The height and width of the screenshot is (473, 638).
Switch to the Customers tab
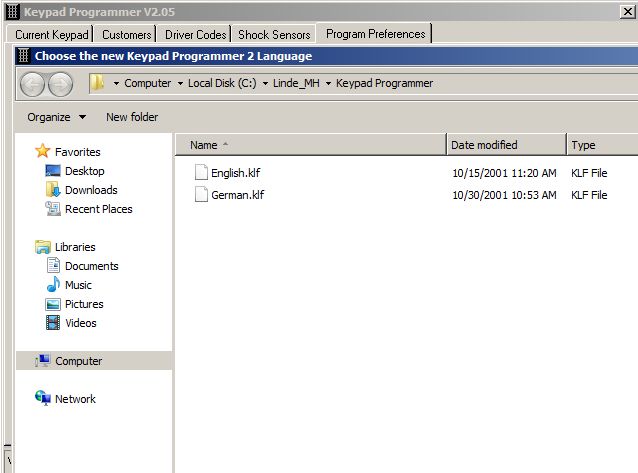127,35
